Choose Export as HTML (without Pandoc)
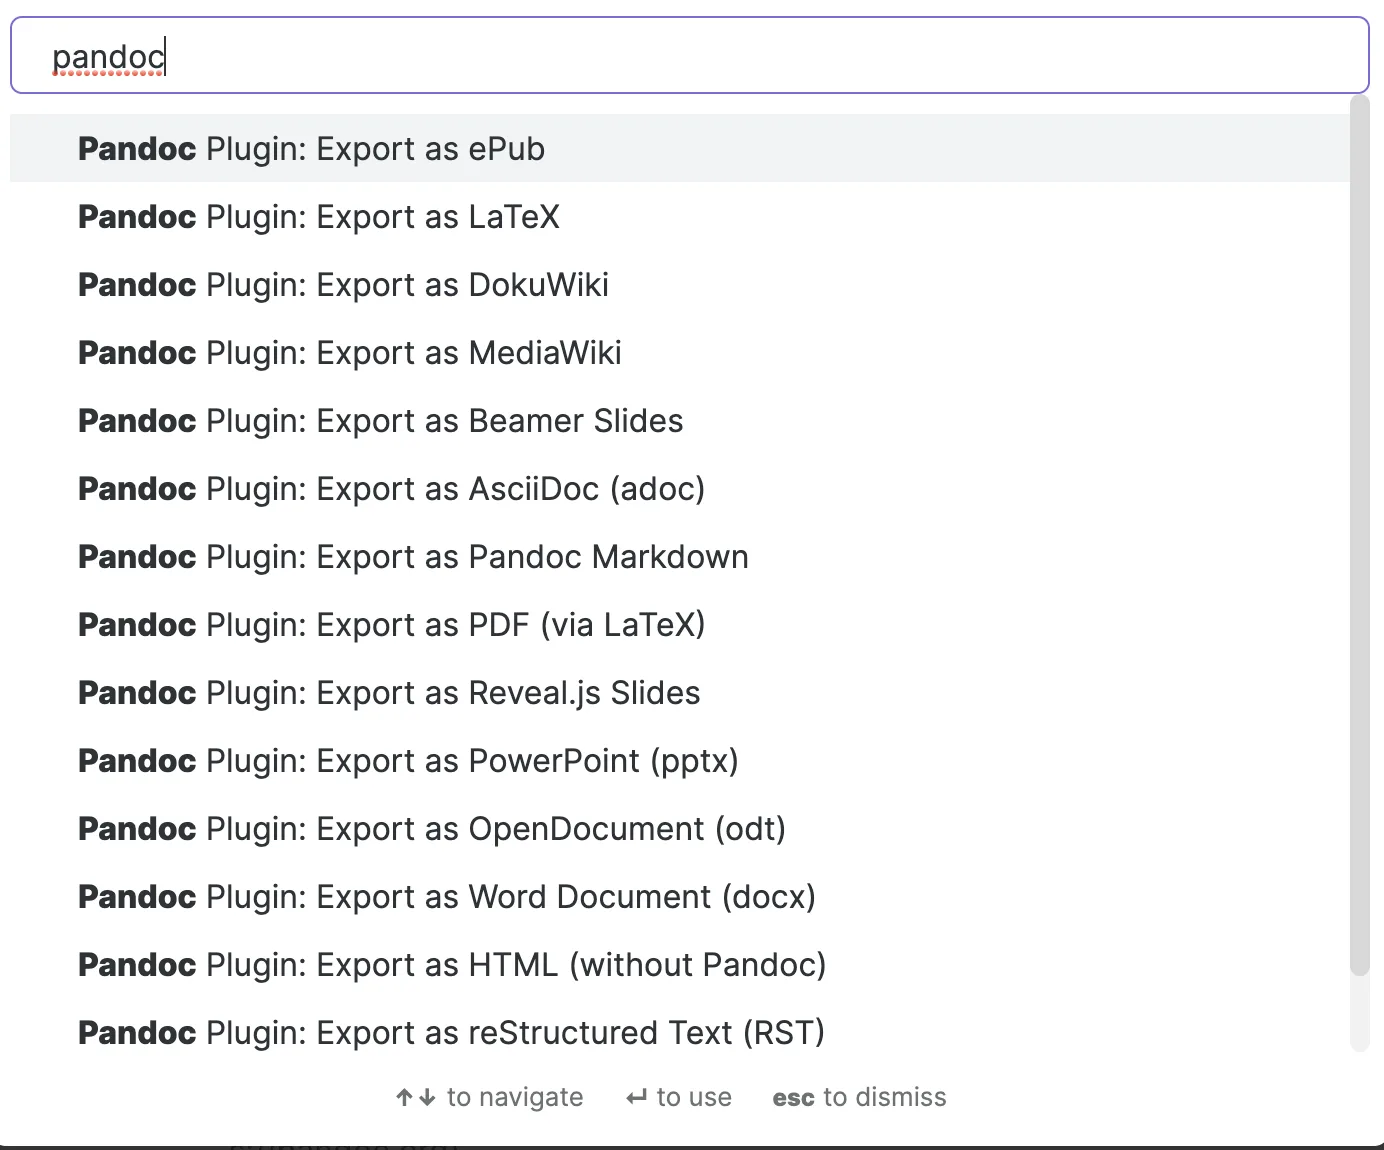1384x1150 pixels. tap(452, 965)
